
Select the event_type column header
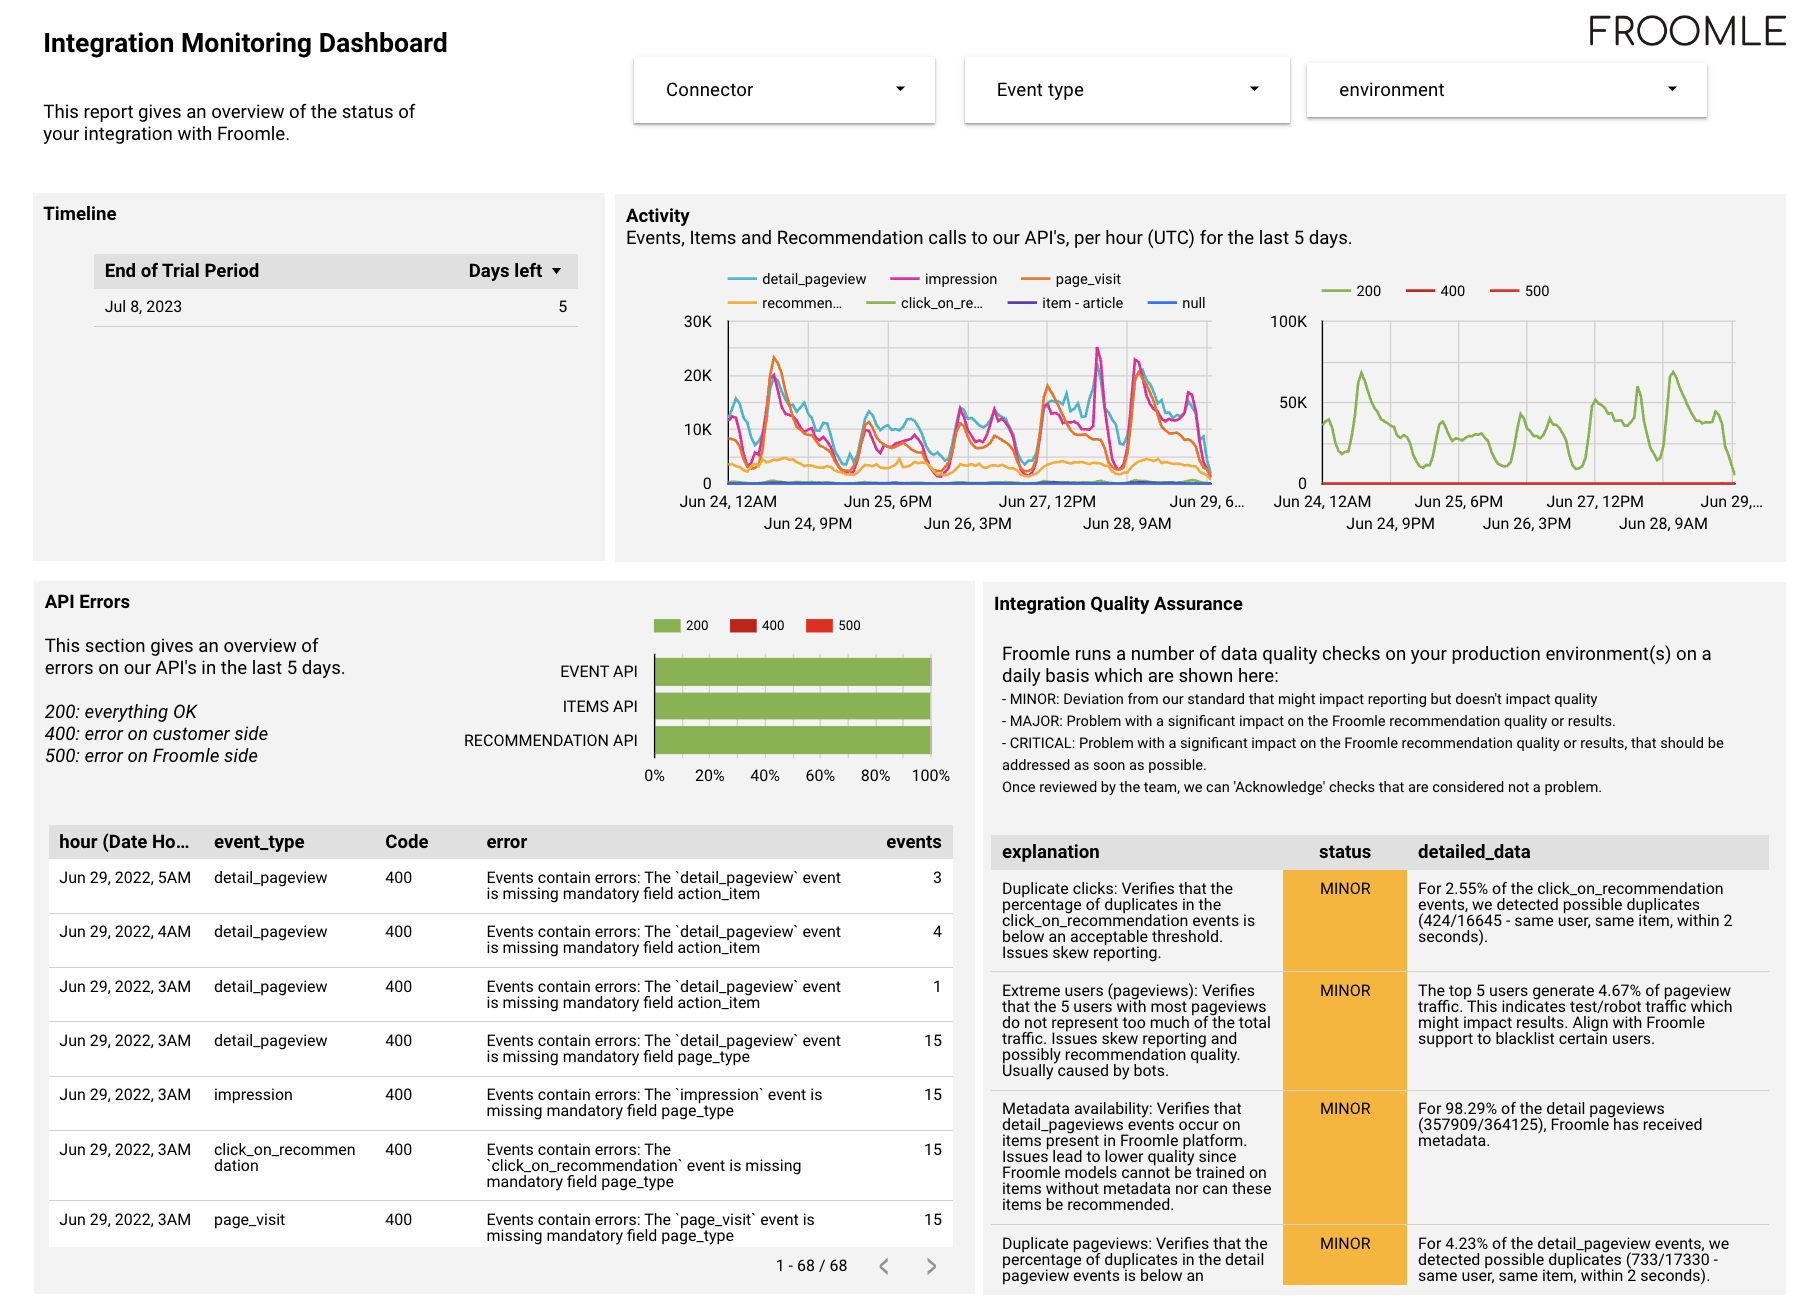pyautogui.click(x=258, y=842)
